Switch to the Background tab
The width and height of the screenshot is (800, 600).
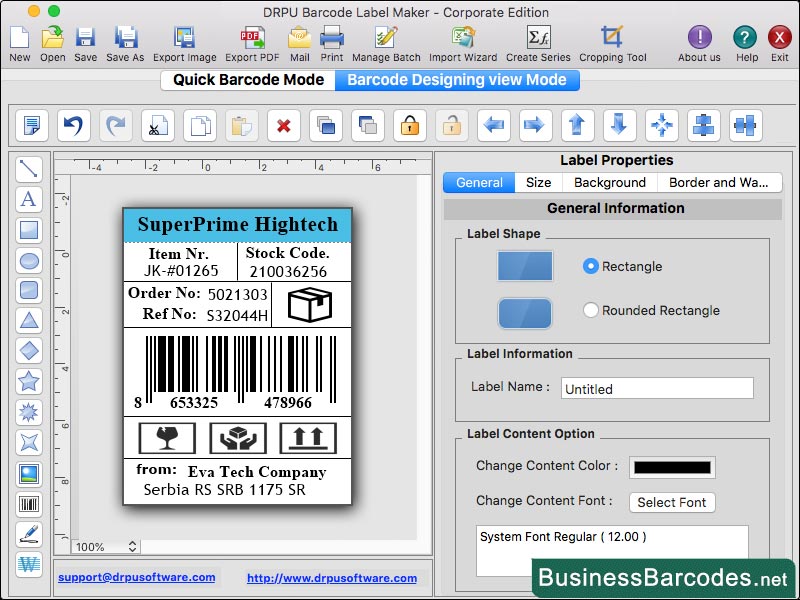(609, 182)
